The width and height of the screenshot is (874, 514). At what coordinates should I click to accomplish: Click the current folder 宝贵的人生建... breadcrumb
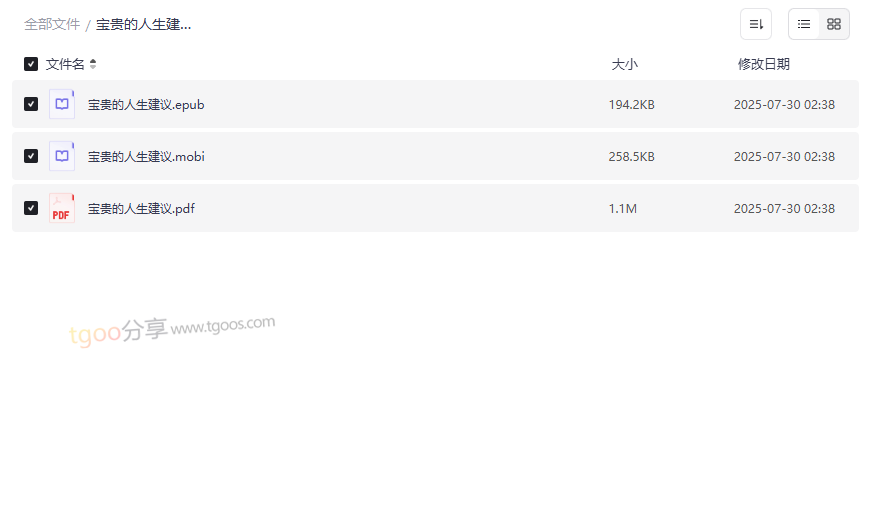pos(143,24)
